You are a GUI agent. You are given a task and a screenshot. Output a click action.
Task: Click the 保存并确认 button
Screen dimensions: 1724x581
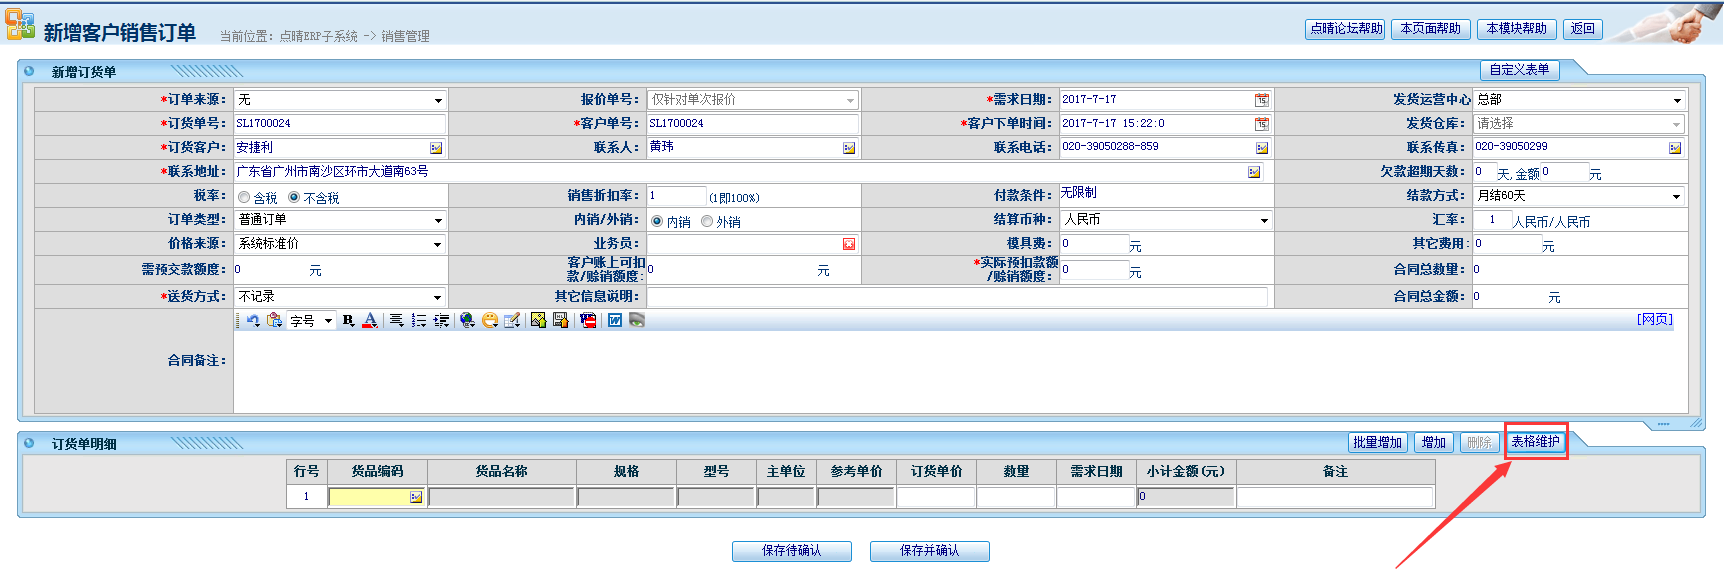(929, 551)
